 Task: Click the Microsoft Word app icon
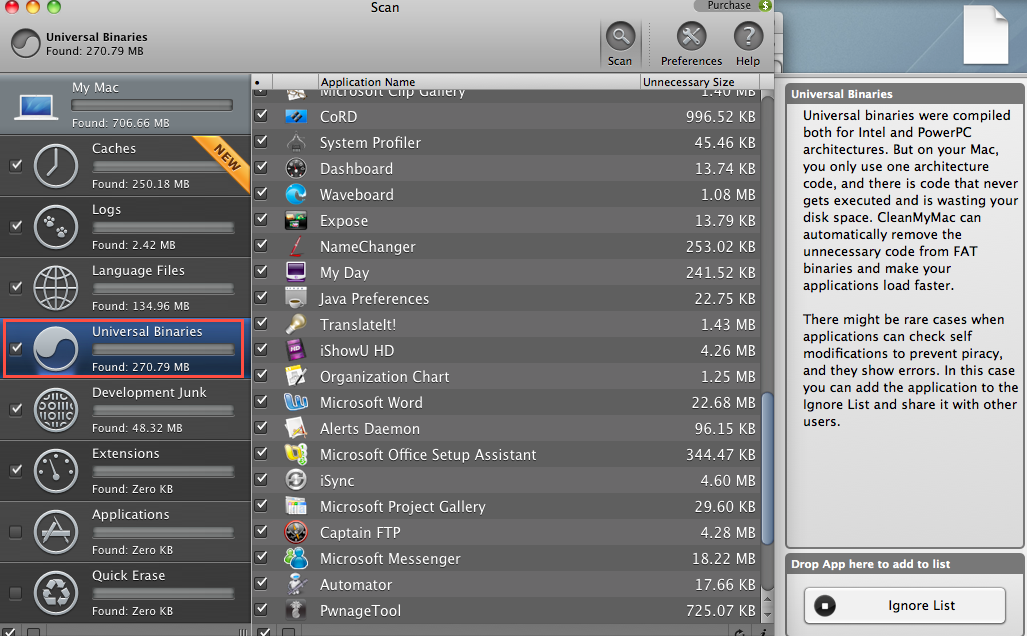(296, 402)
